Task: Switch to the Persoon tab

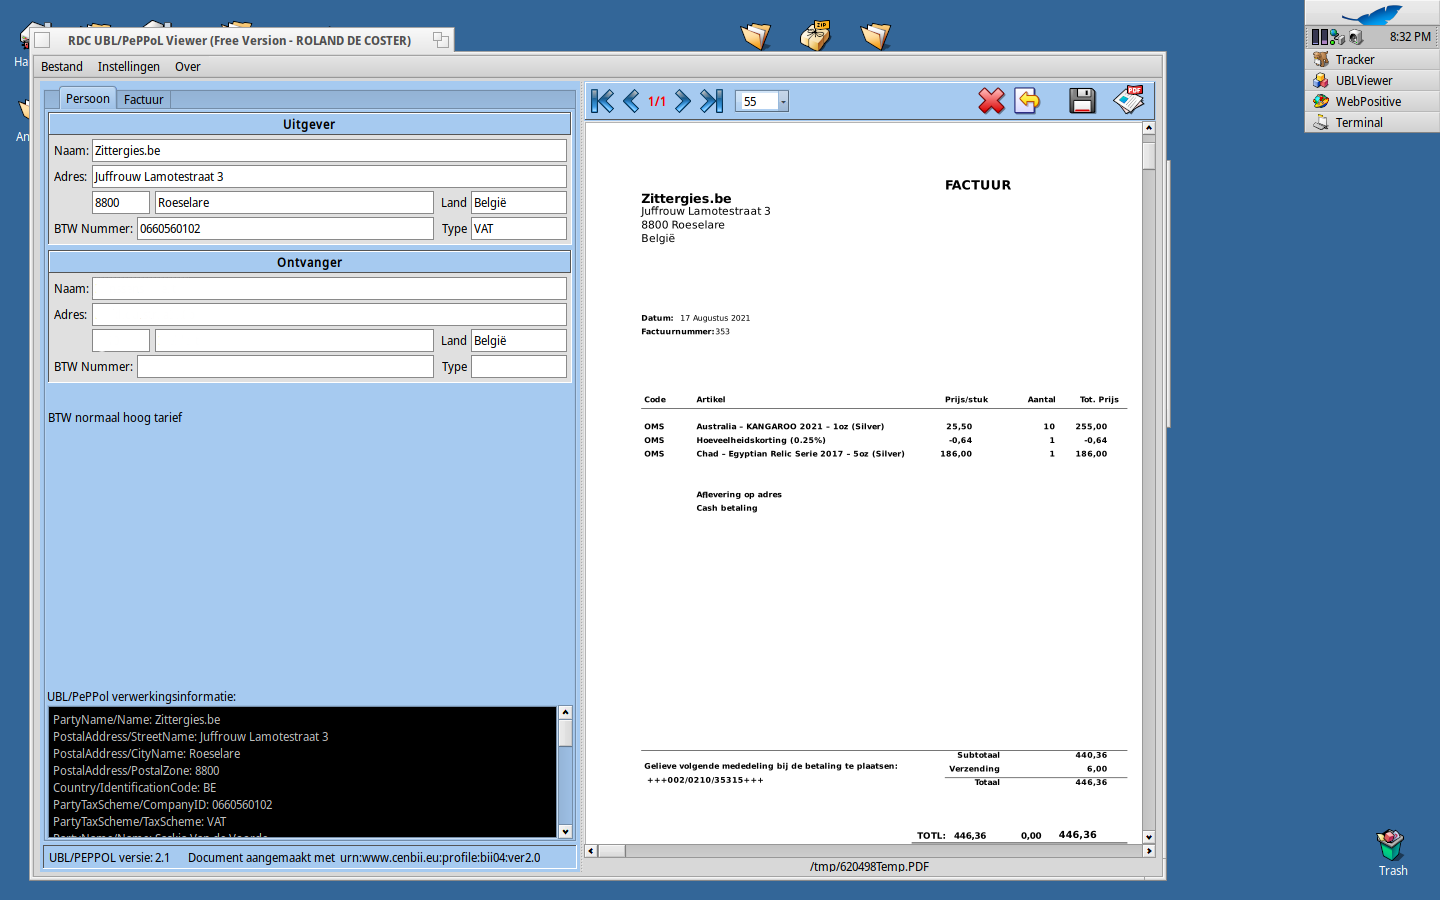Action: pyautogui.click(x=88, y=98)
